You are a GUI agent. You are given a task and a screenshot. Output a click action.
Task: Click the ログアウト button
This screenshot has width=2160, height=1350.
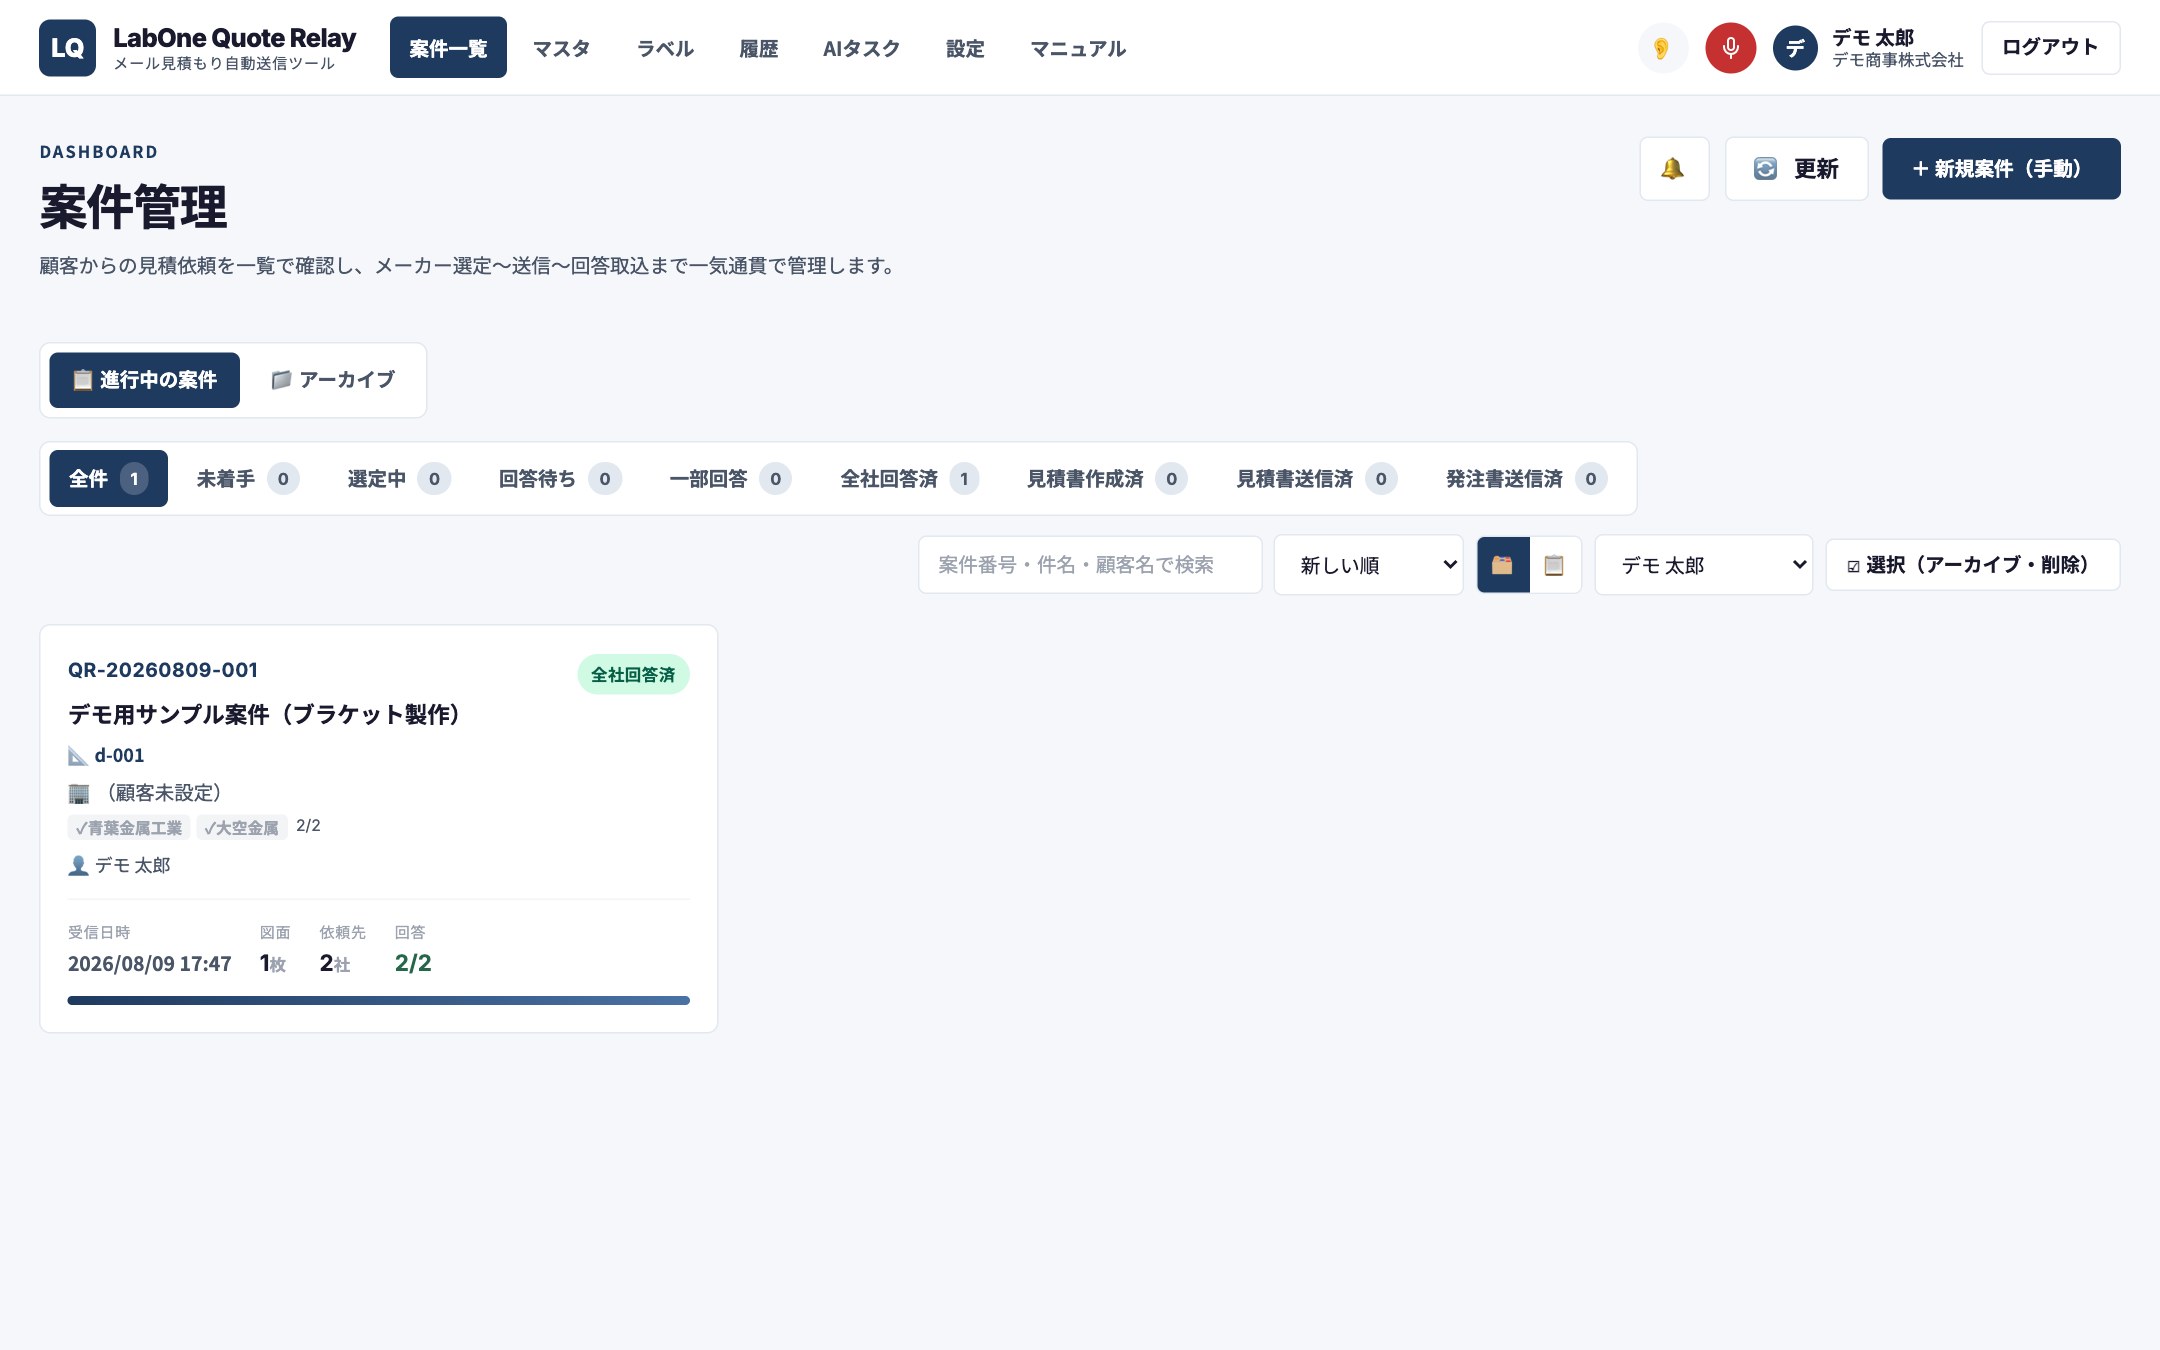[2050, 47]
